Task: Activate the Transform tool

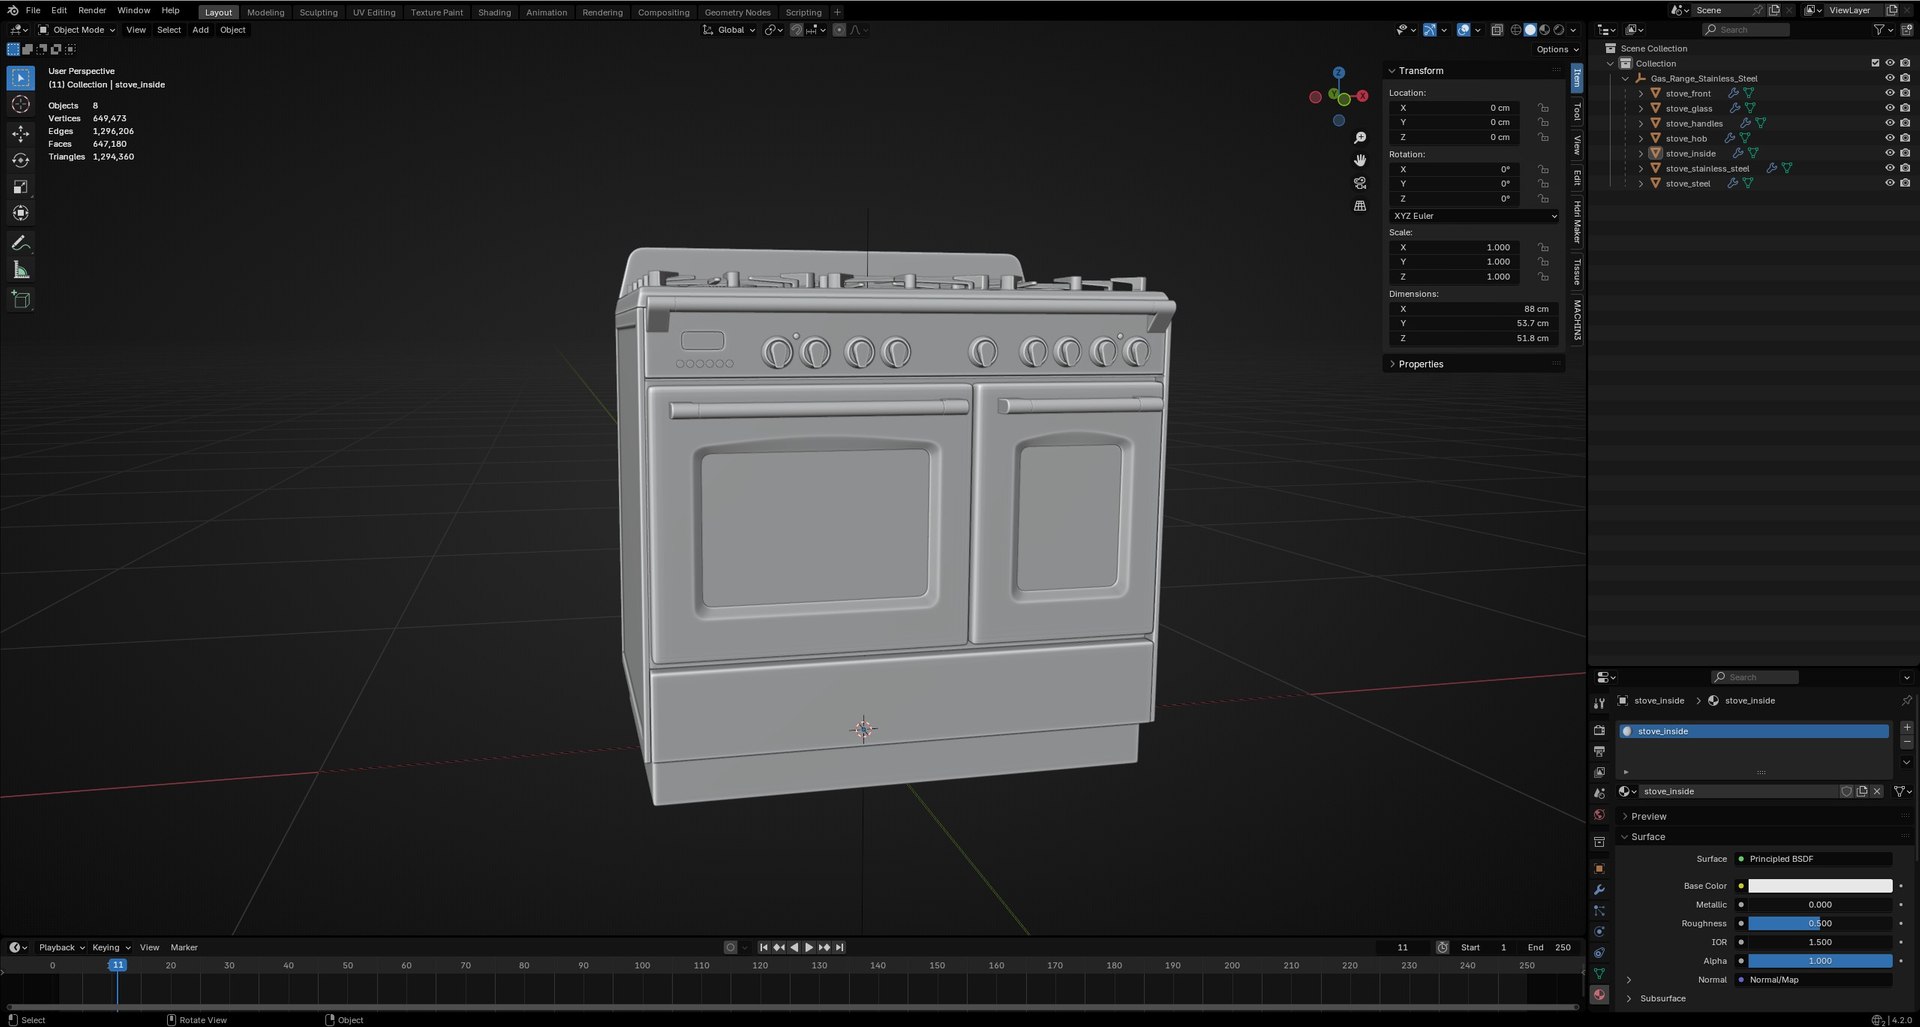Action: tap(21, 213)
